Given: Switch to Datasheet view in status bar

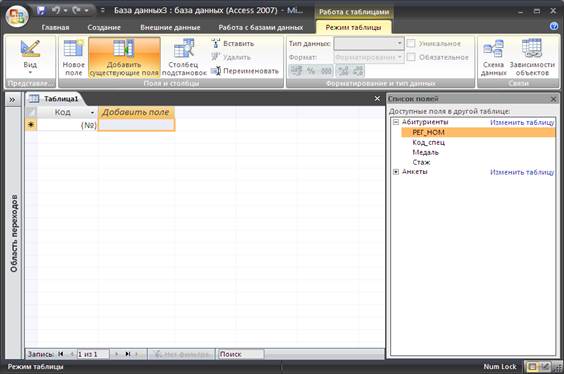Looking at the screenshot, I should (532, 366).
